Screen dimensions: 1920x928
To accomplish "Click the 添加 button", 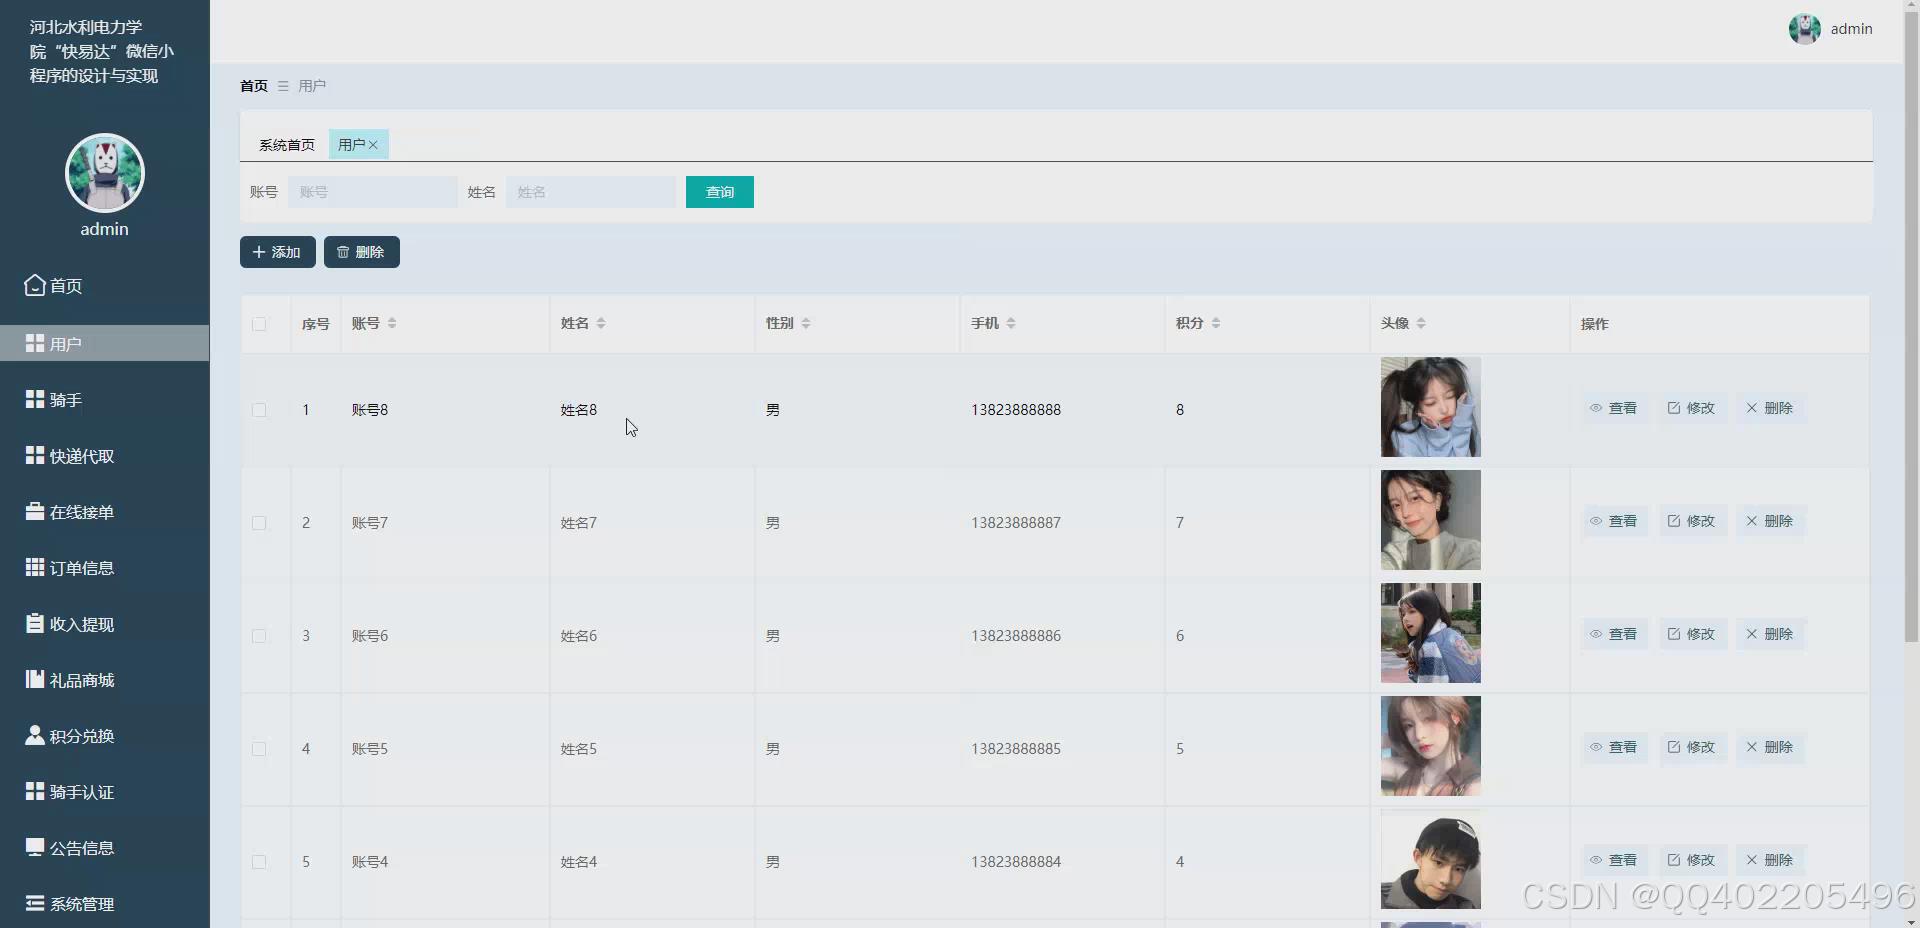I will point(278,252).
